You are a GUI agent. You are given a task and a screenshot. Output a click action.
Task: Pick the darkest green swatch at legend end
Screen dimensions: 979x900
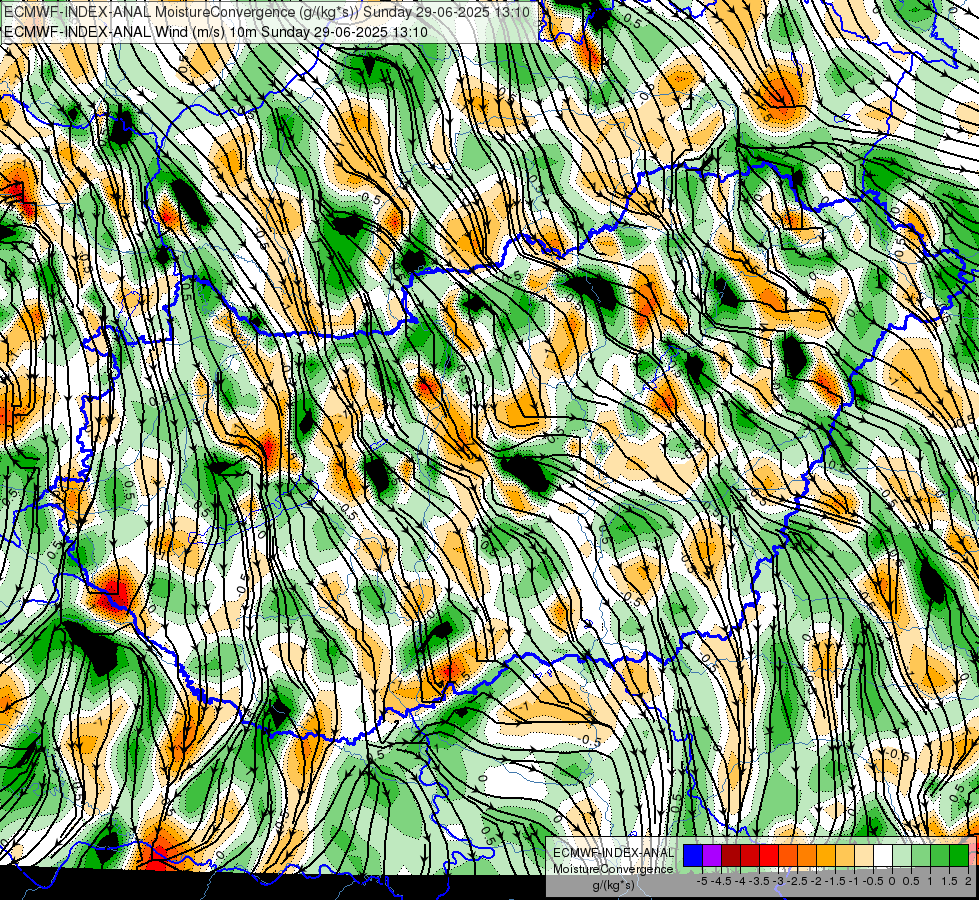pyautogui.click(x=959, y=856)
